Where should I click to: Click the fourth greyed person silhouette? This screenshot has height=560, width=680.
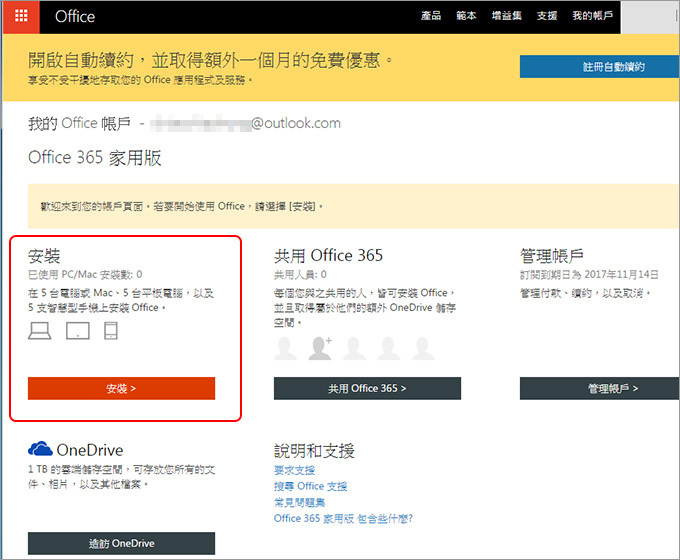389,348
